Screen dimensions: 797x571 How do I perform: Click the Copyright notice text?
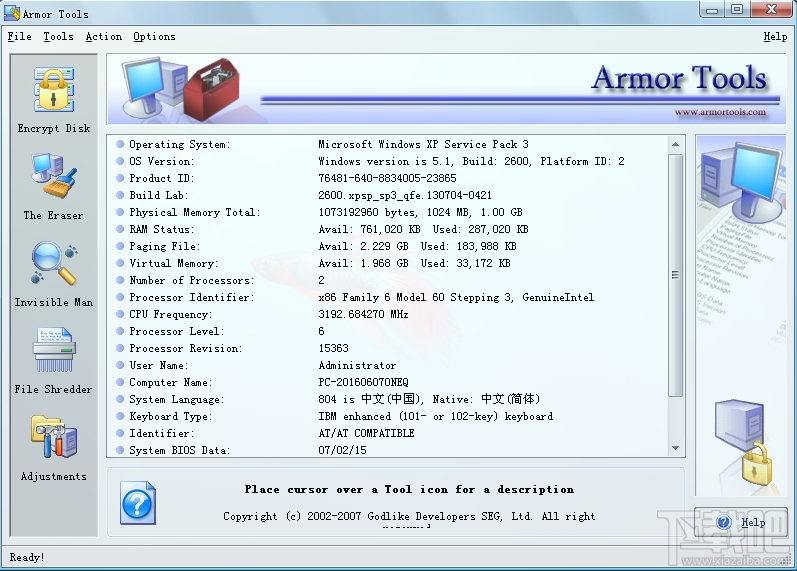click(x=409, y=517)
